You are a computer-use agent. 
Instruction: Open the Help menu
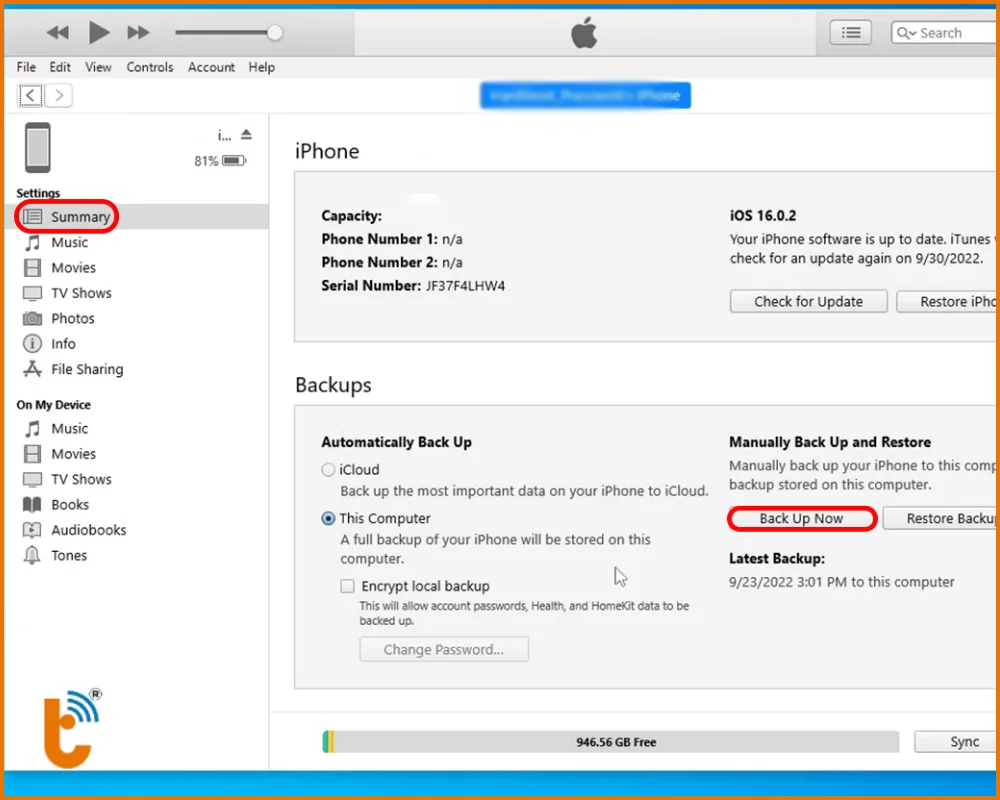click(261, 67)
